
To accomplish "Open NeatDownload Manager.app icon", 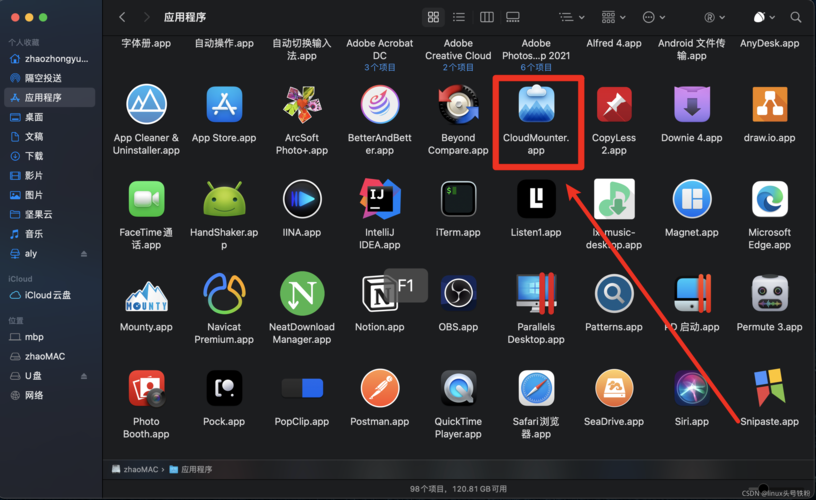I will 302,293.
